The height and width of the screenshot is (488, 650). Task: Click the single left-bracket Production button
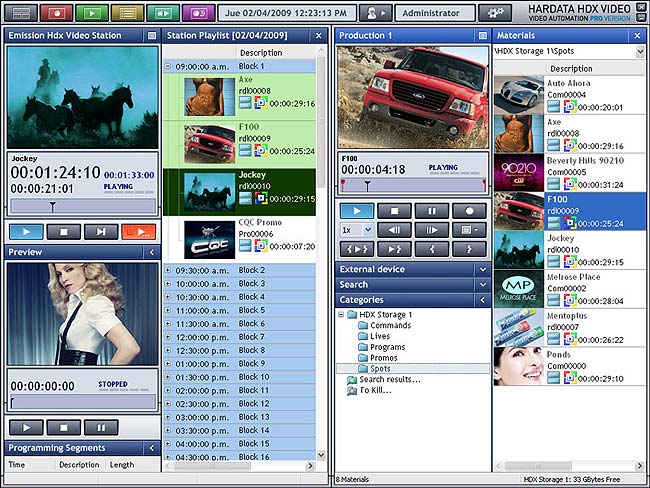(x=432, y=249)
